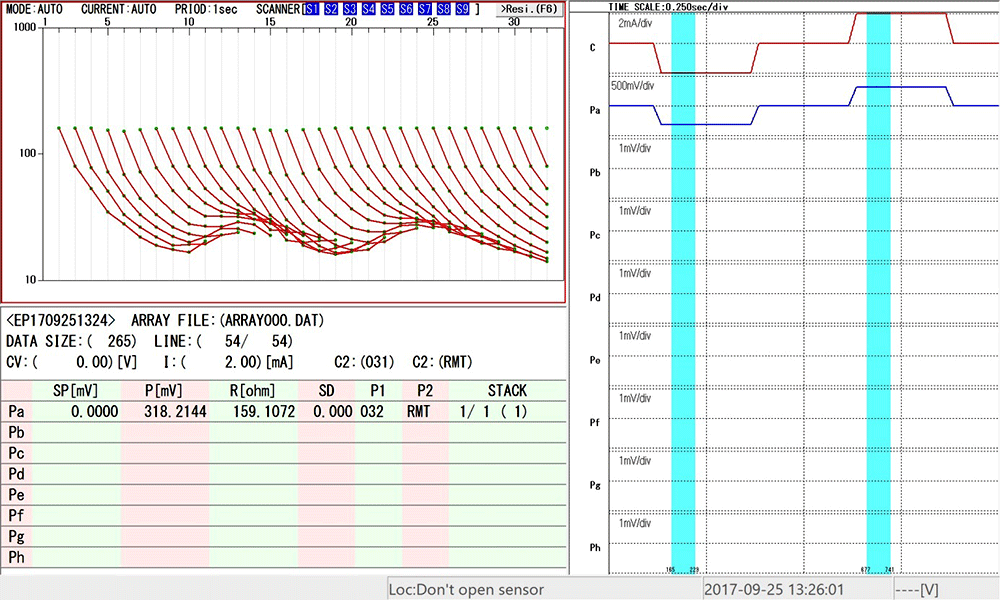Click the Pa row label in table
Viewport: 1000px width, 600px height.
point(16,411)
